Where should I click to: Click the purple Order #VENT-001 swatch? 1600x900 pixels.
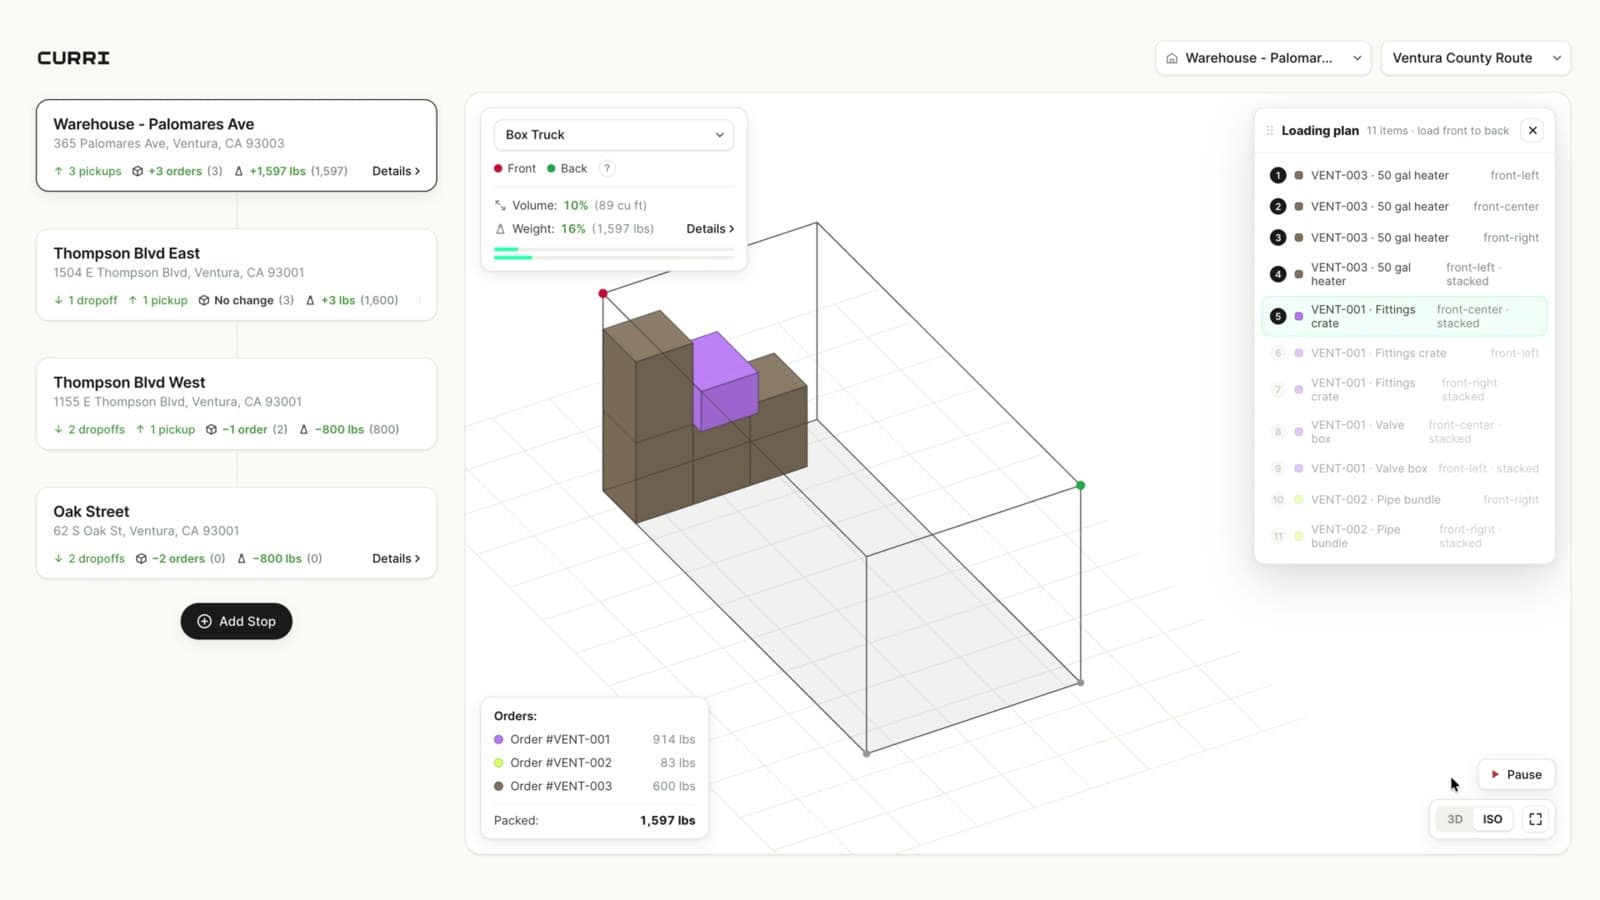click(498, 739)
